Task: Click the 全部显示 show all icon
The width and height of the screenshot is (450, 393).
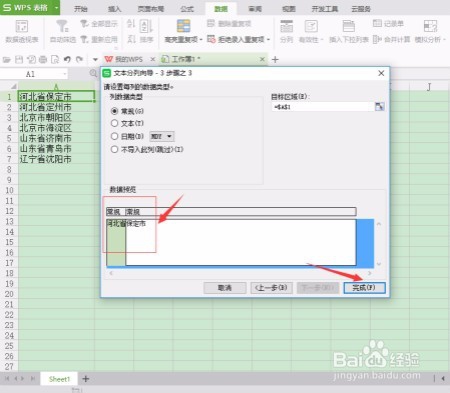Action: [84, 23]
